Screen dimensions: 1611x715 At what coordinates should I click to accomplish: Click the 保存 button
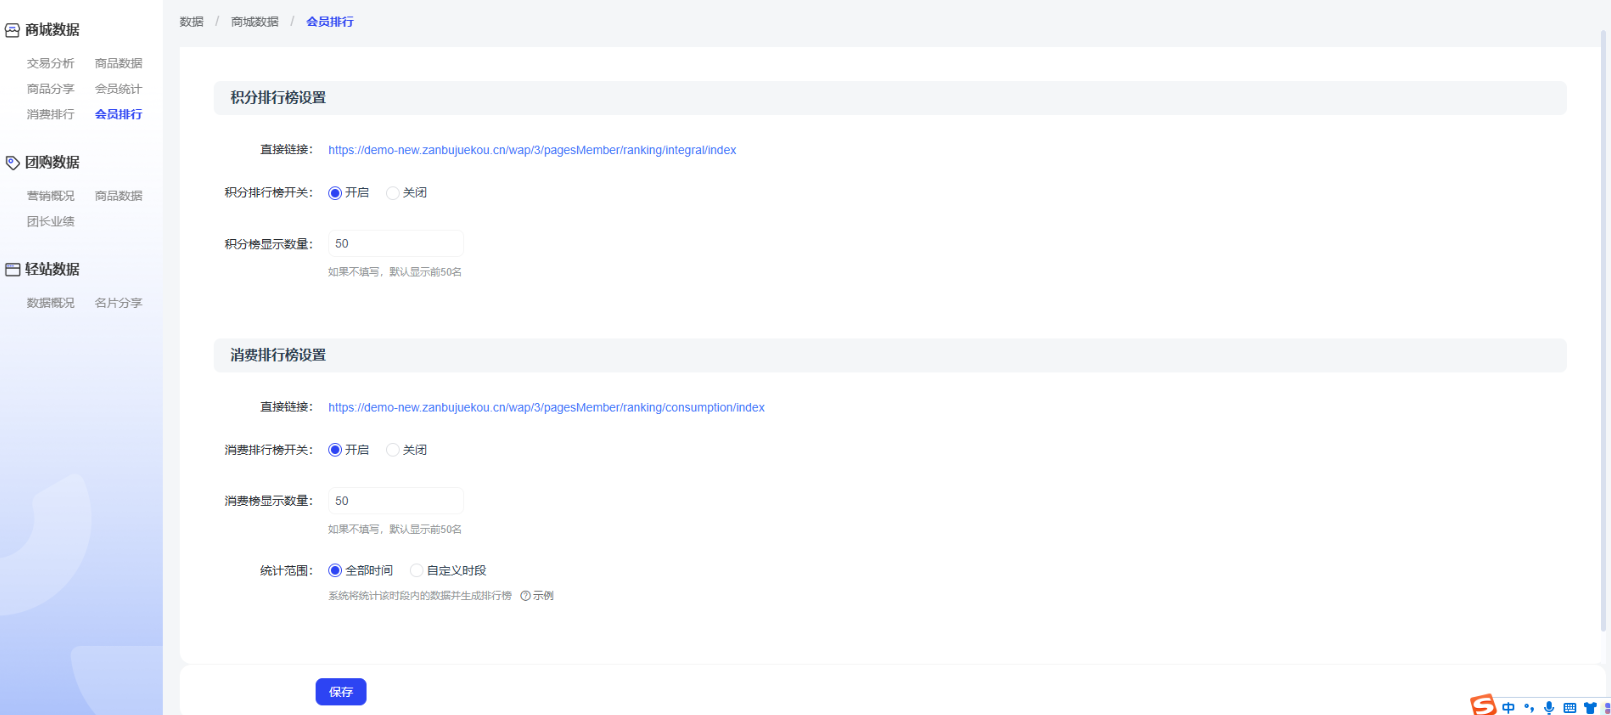(341, 692)
